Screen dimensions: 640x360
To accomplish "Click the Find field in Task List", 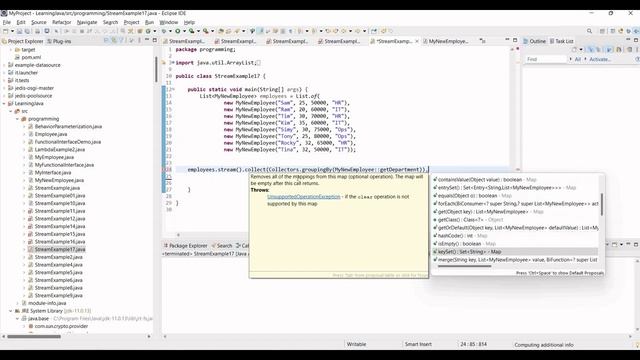I will pos(546,59).
